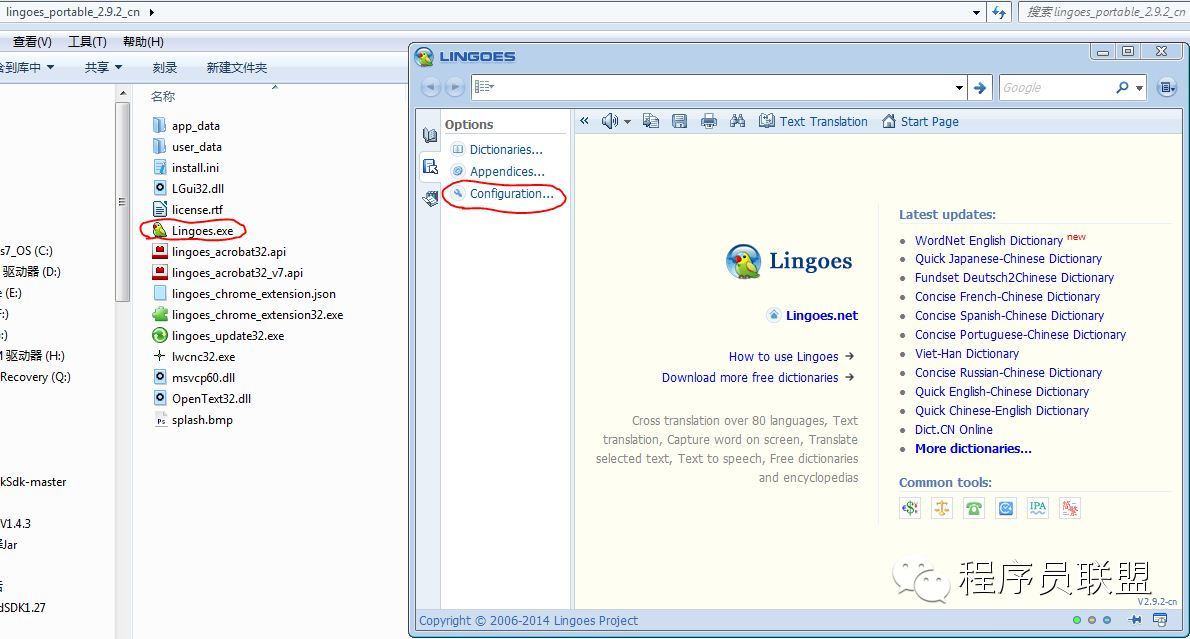The height and width of the screenshot is (639, 1190).
Task: Click the Explorer navigation pane scrollbar thumb
Action: pos(122,201)
